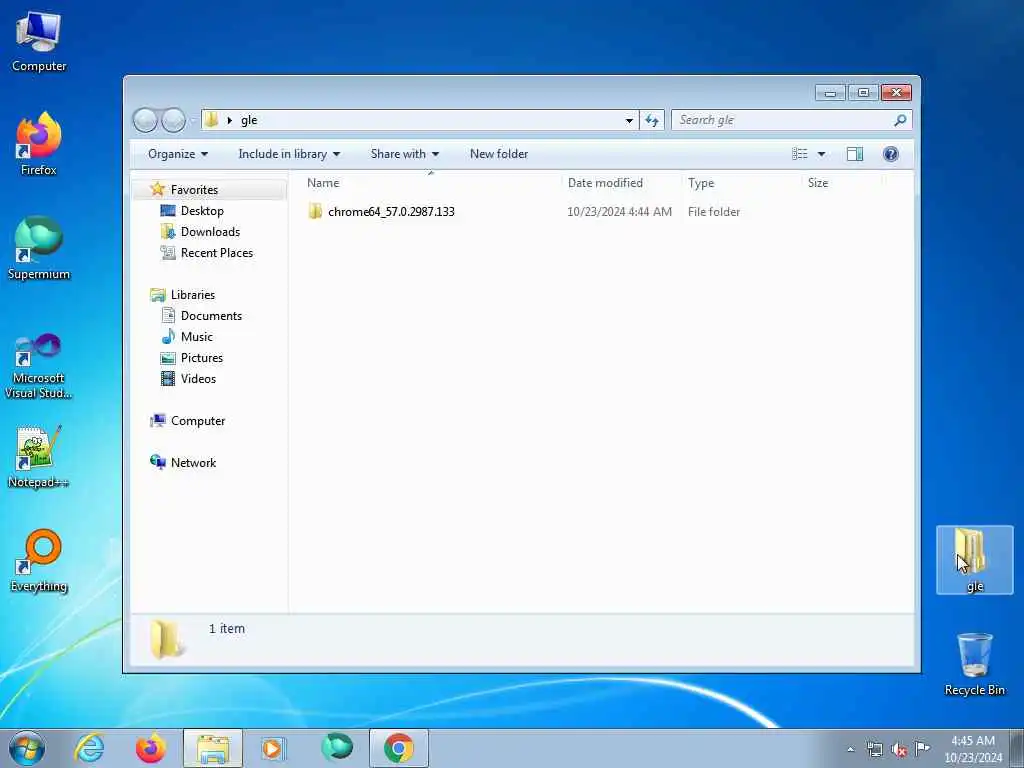Image resolution: width=1024 pixels, height=768 pixels.
Task: Select the Microsoft Visual Studio desktop shortcut
Action: [x=39, y=366]
